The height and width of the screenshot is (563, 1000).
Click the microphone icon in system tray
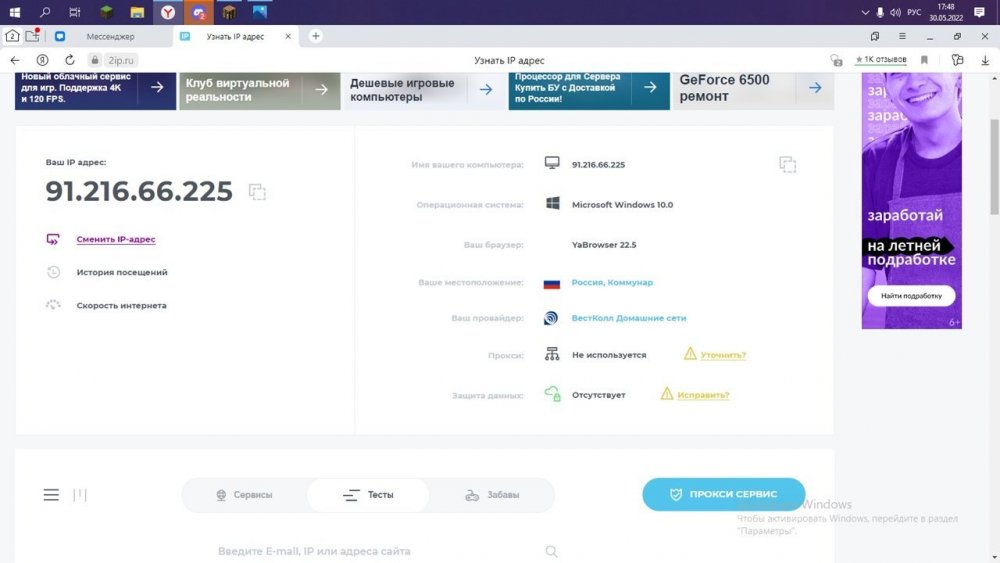point(880,12)
